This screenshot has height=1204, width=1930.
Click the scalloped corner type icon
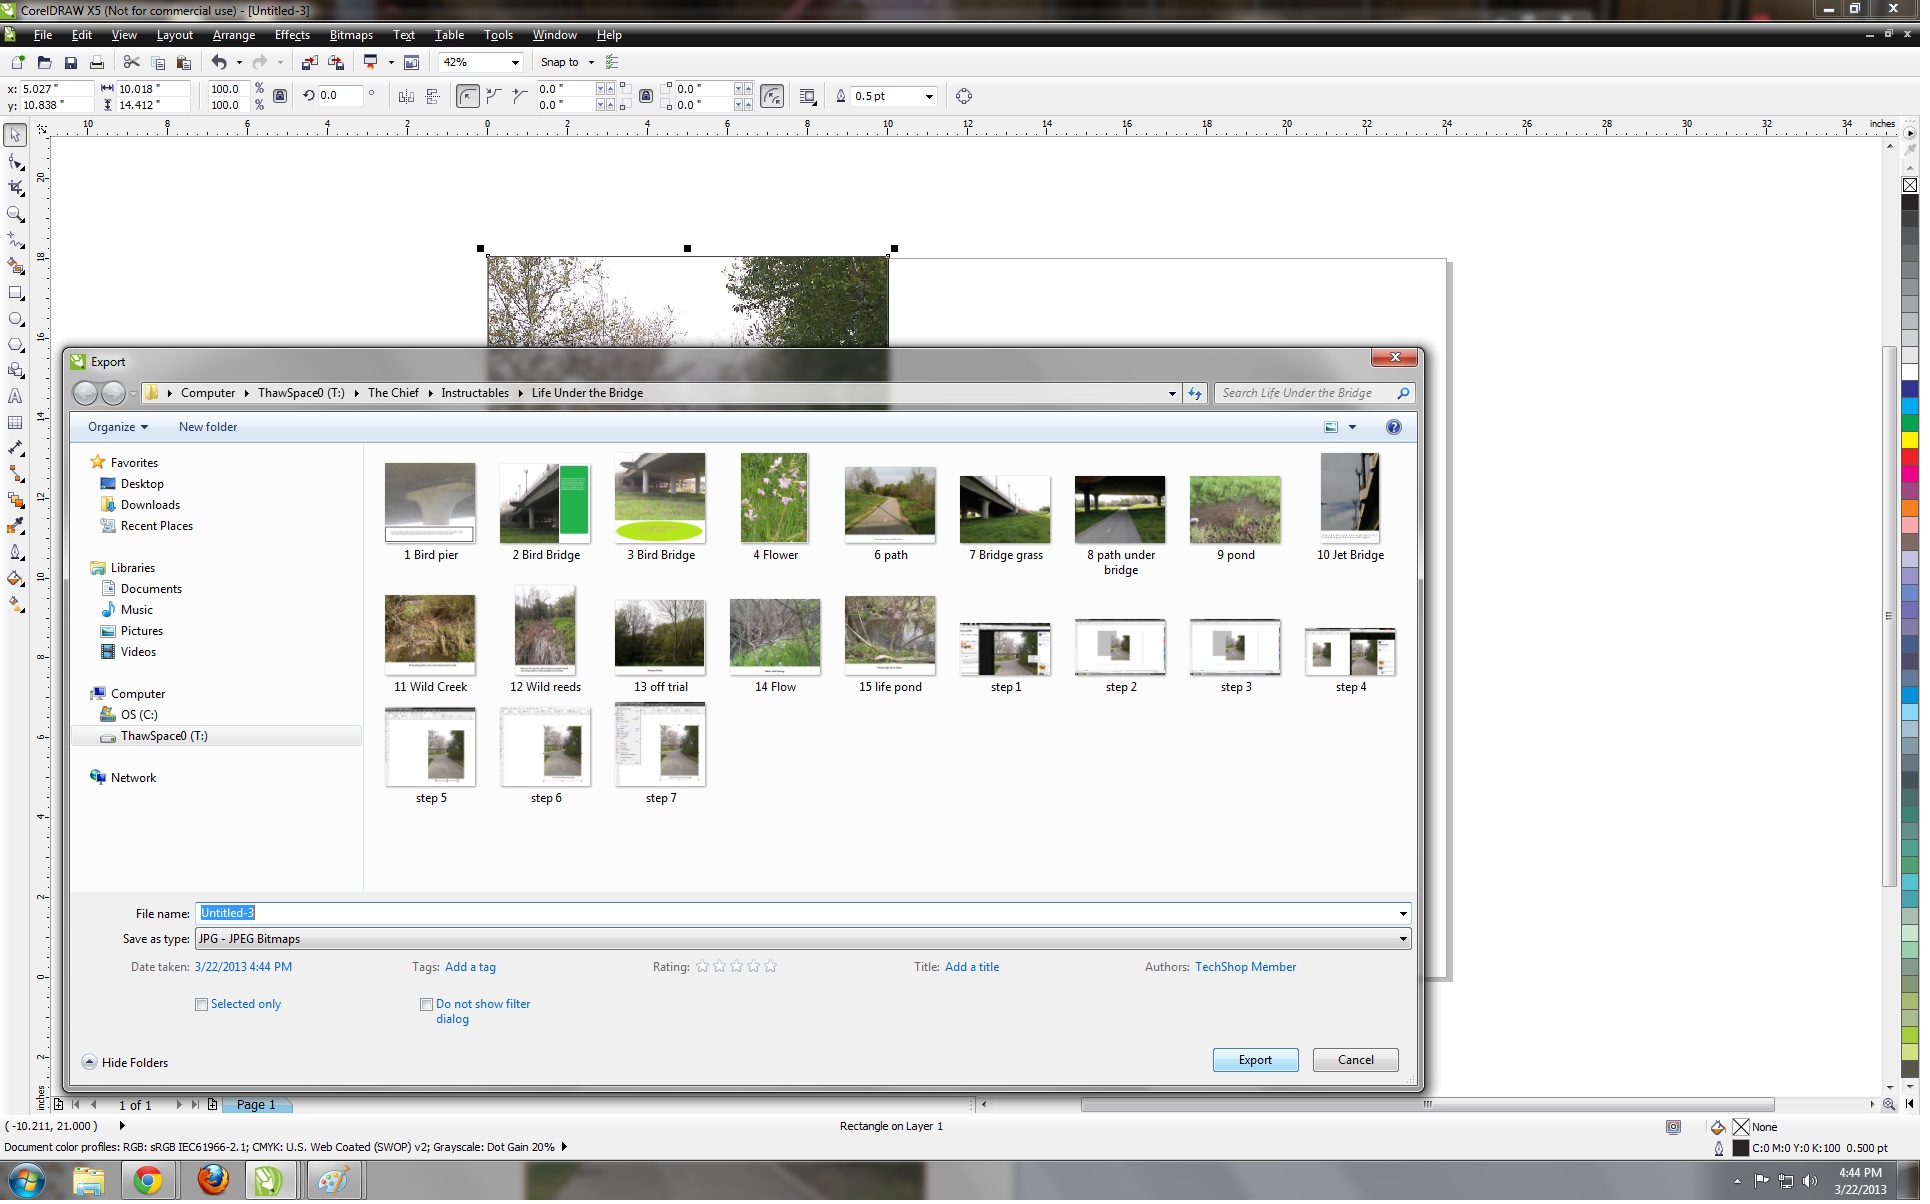pos(494,97)
